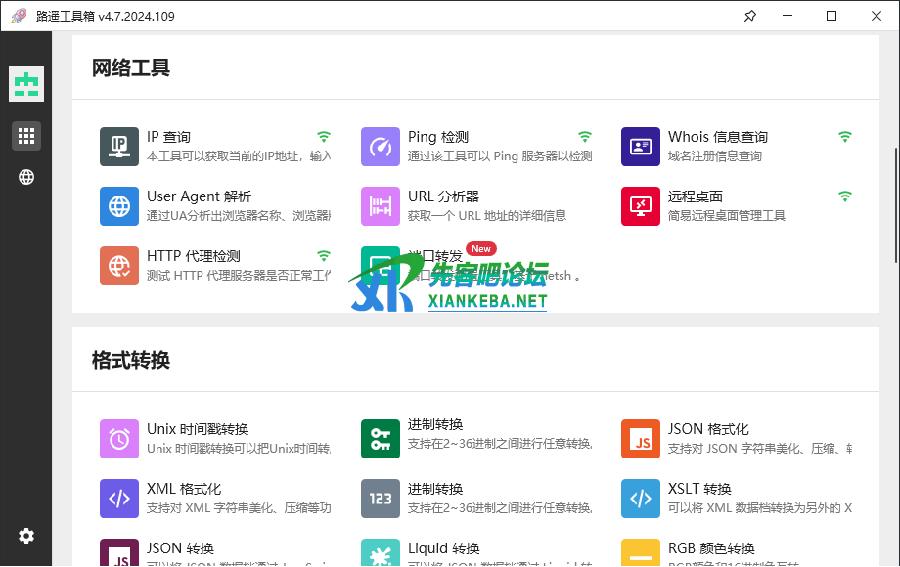Click the 端口转发 tool title
The width and height of the screenshot is (900, 567).
point(435,256)
